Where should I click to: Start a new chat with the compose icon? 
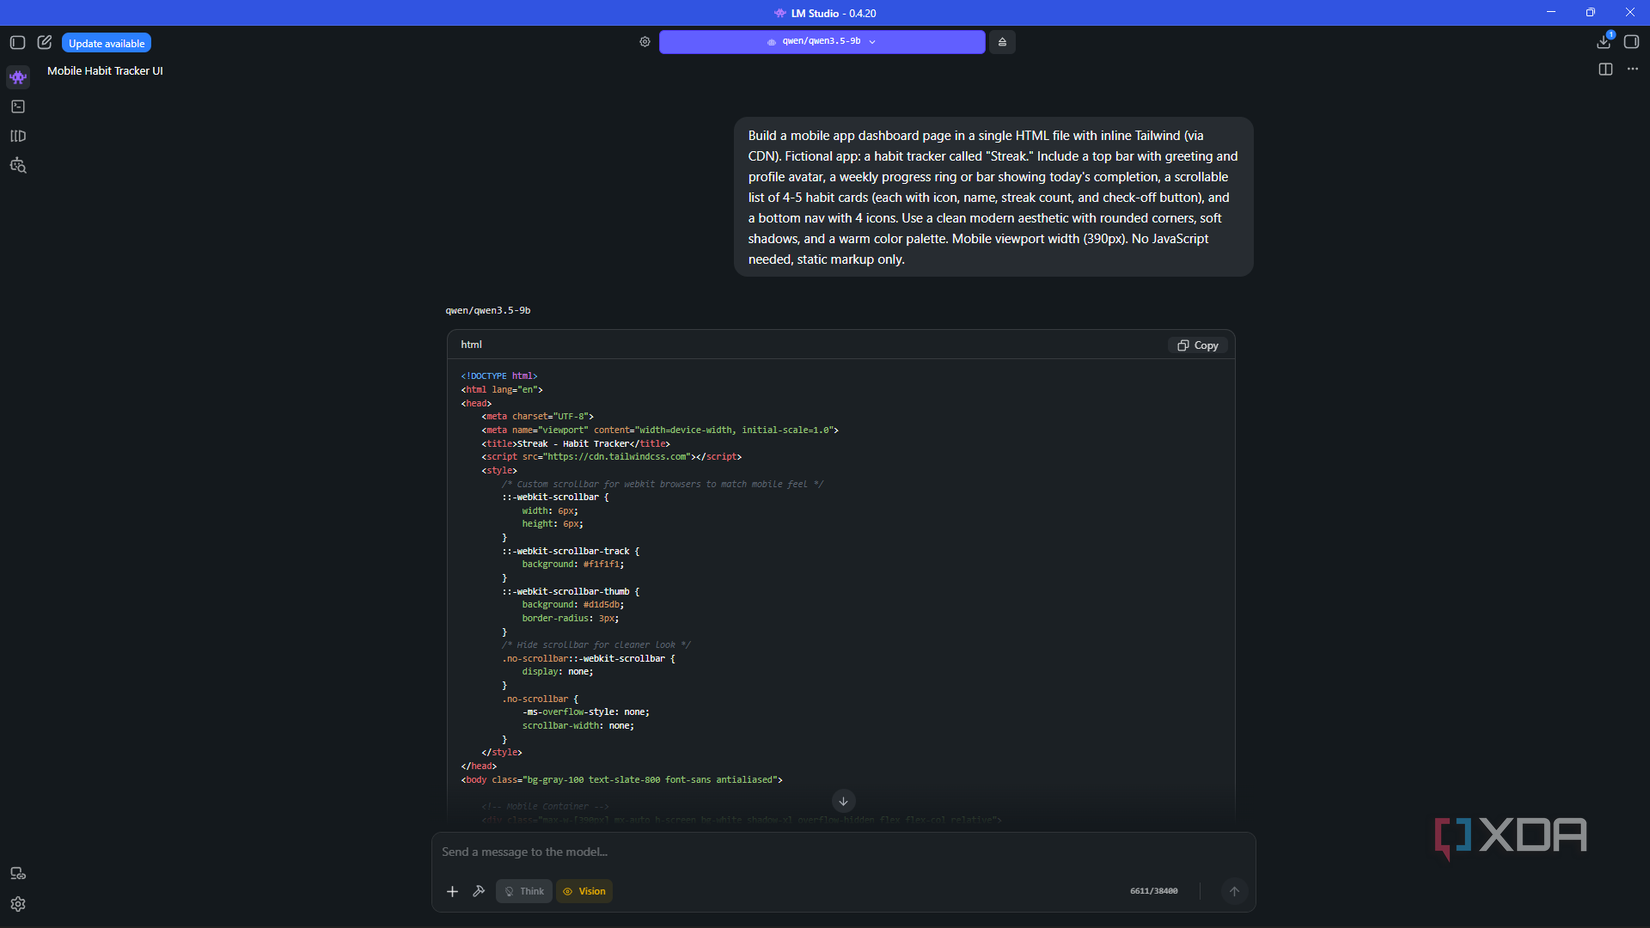[45, 43]
